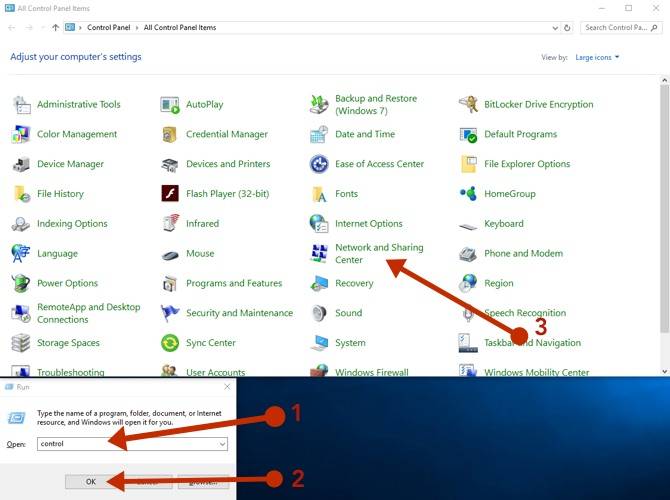670x500 pixels.
Task: Open the Mouse icon
Action: click(170, 255)
